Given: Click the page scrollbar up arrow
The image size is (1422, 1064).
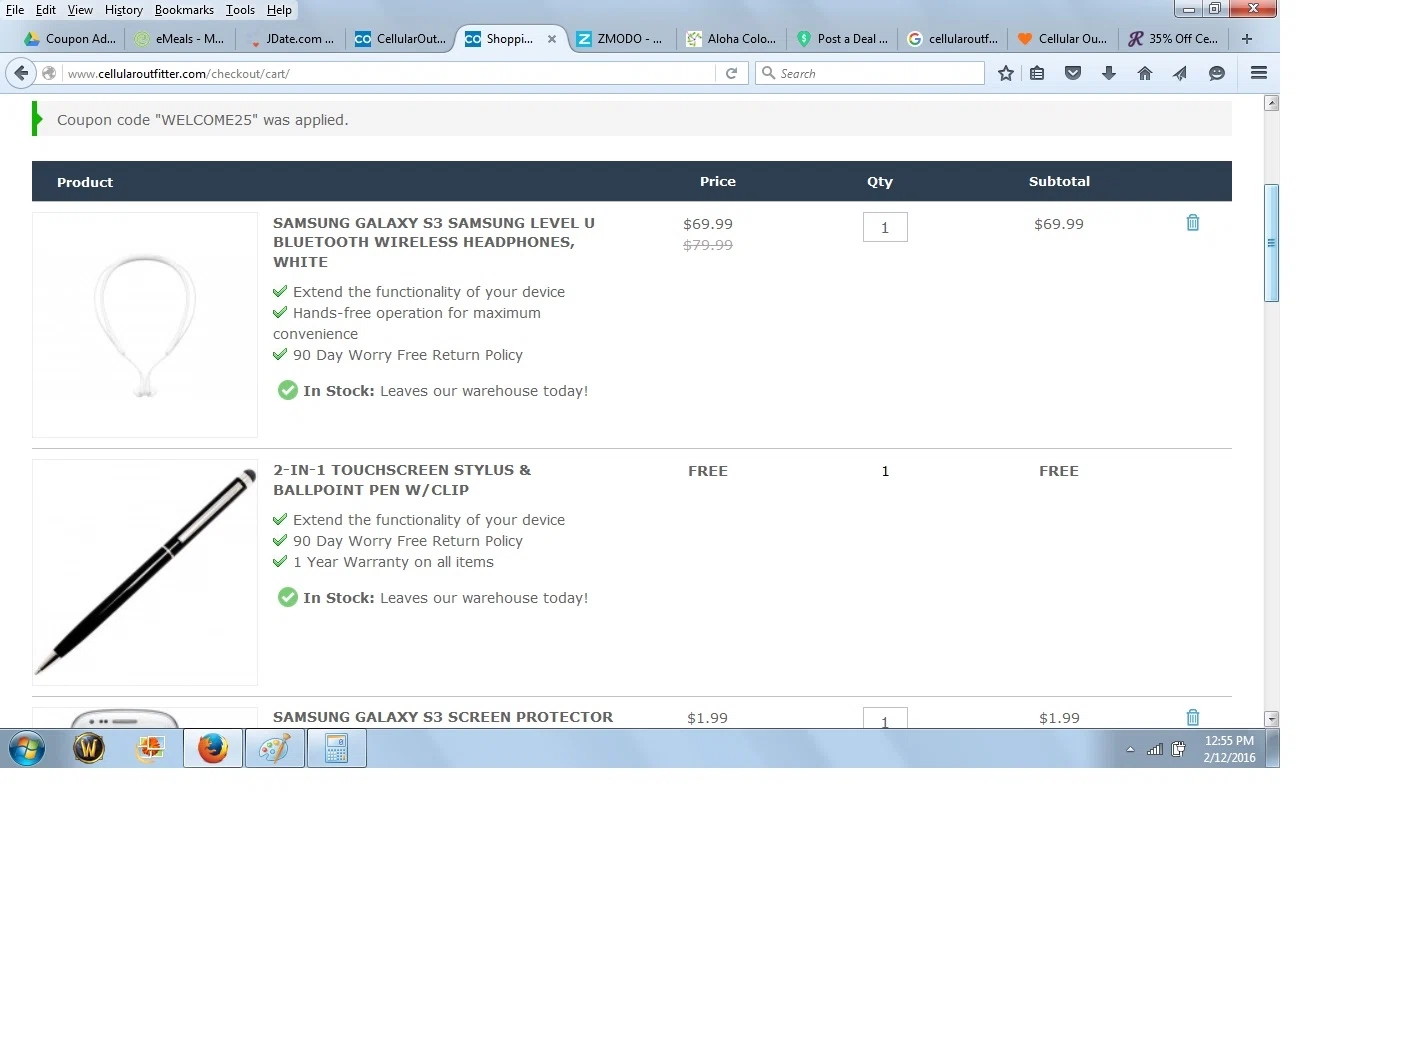Looking at the screenshot, I should click(1271, 103).
